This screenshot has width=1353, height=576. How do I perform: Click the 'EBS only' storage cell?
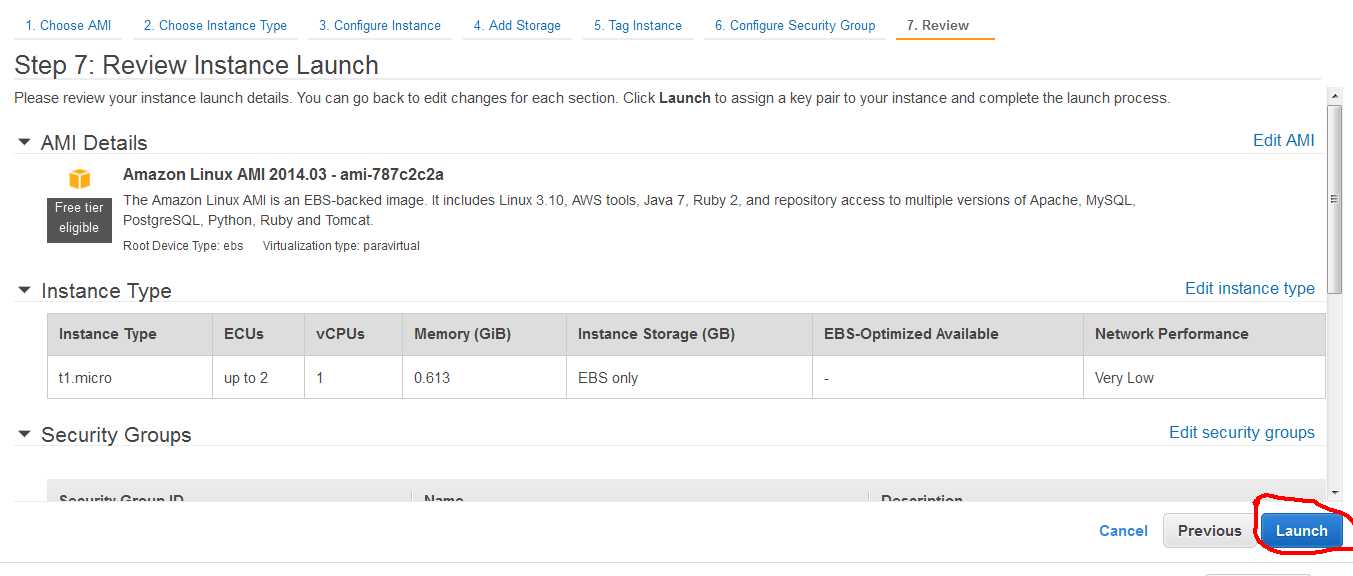689,378
